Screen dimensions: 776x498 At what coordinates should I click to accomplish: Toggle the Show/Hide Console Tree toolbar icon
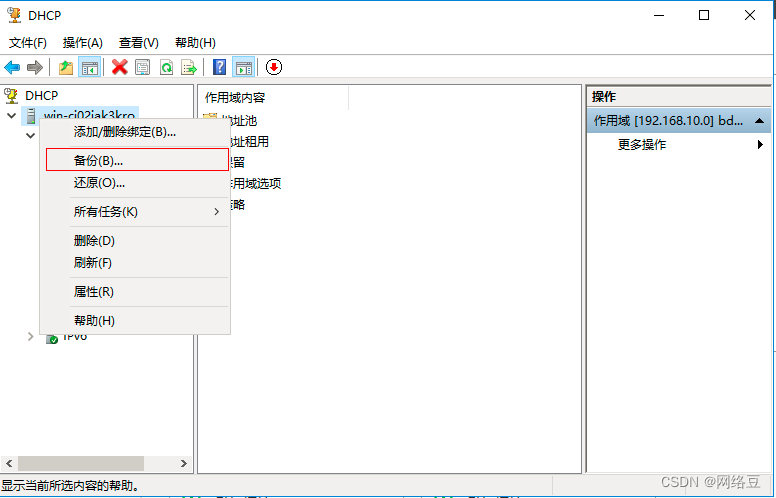(89, 67)
